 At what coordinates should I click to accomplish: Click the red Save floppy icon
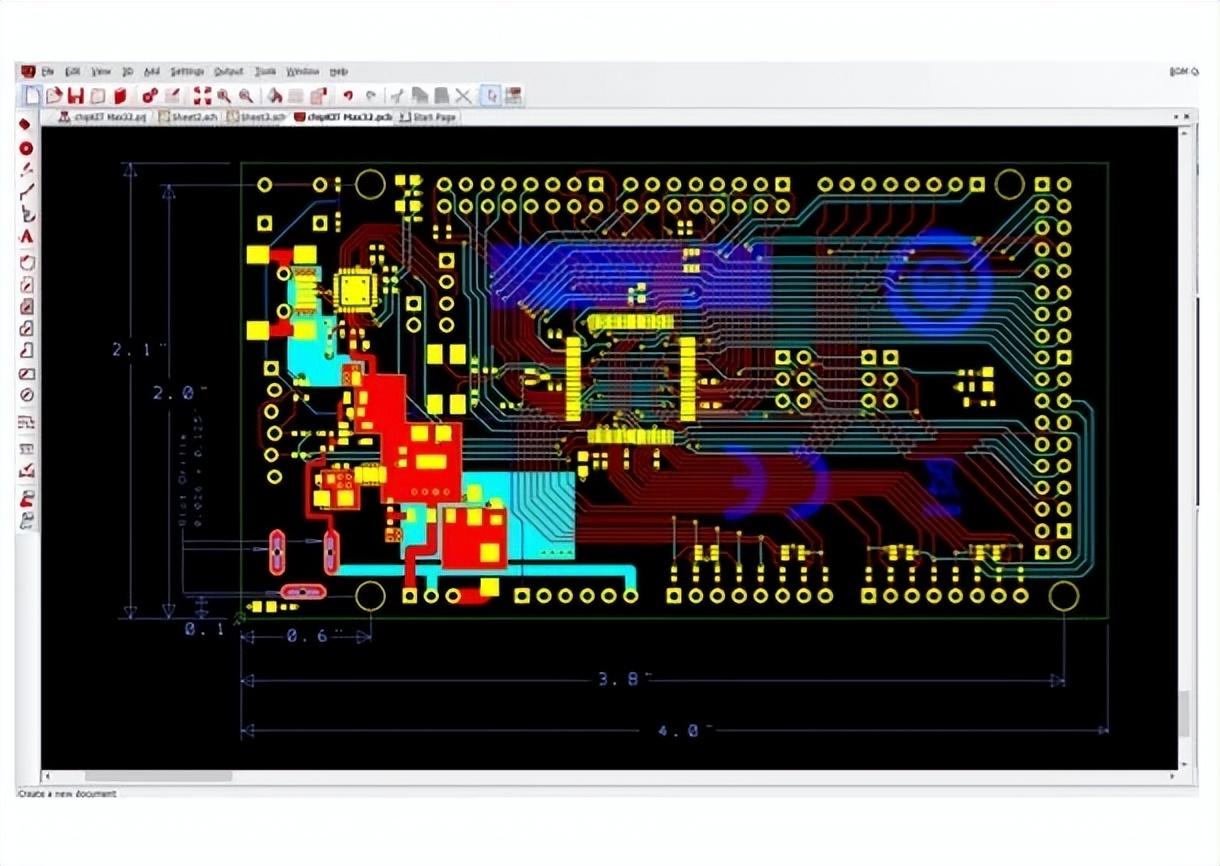(76, 96)
